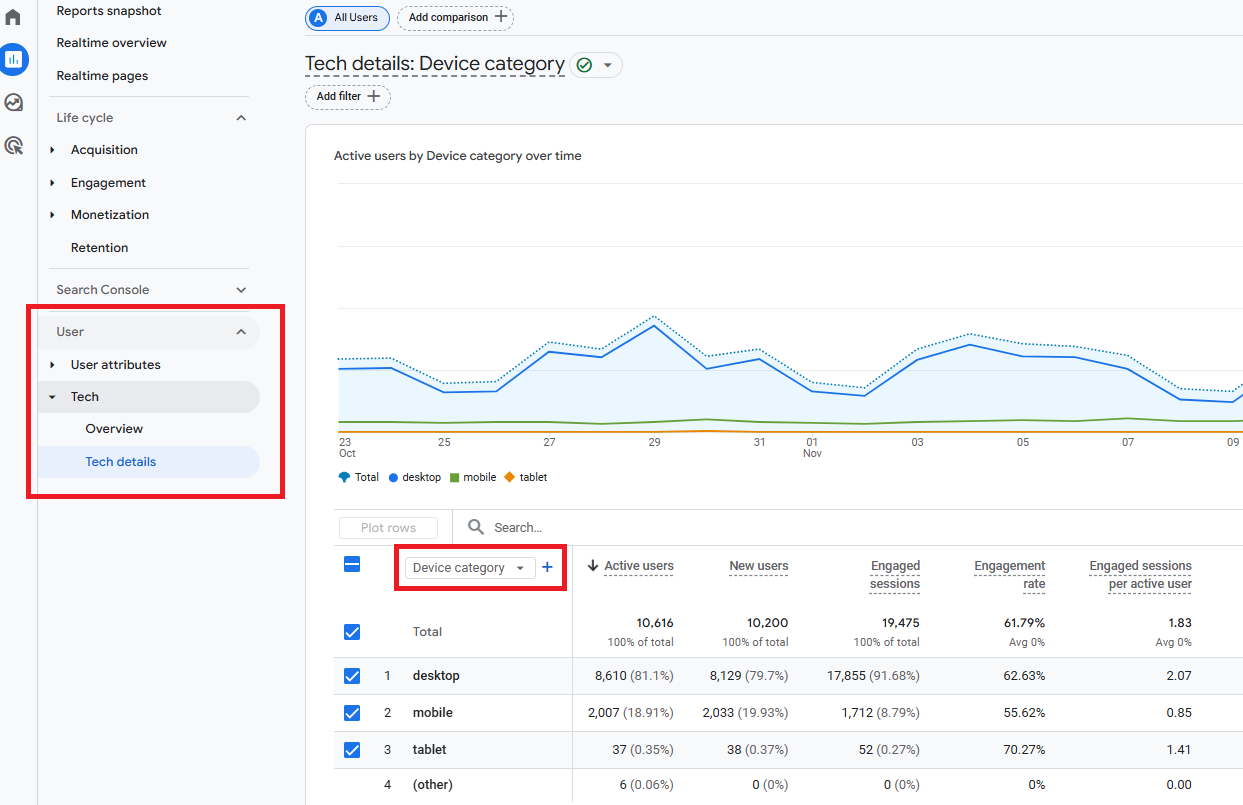Click plus icon next to Device category
1243x805 pixels.
(547, 567)
